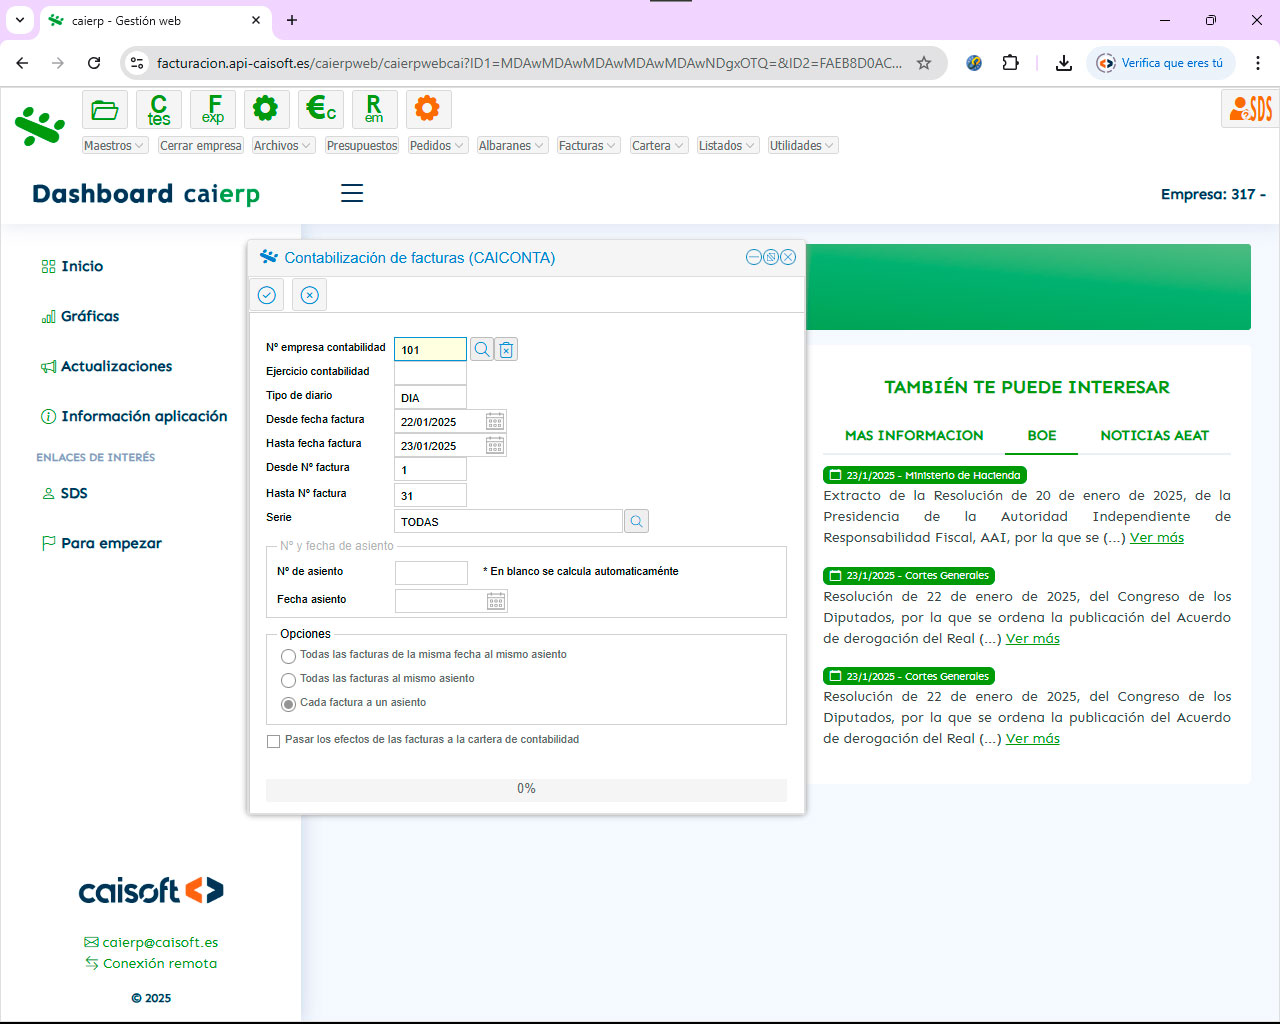The height and width of the screenshot is (1024, 1280).
Task: Click the 'C tes' clientes toolbar icon
Action: [159, 109]
